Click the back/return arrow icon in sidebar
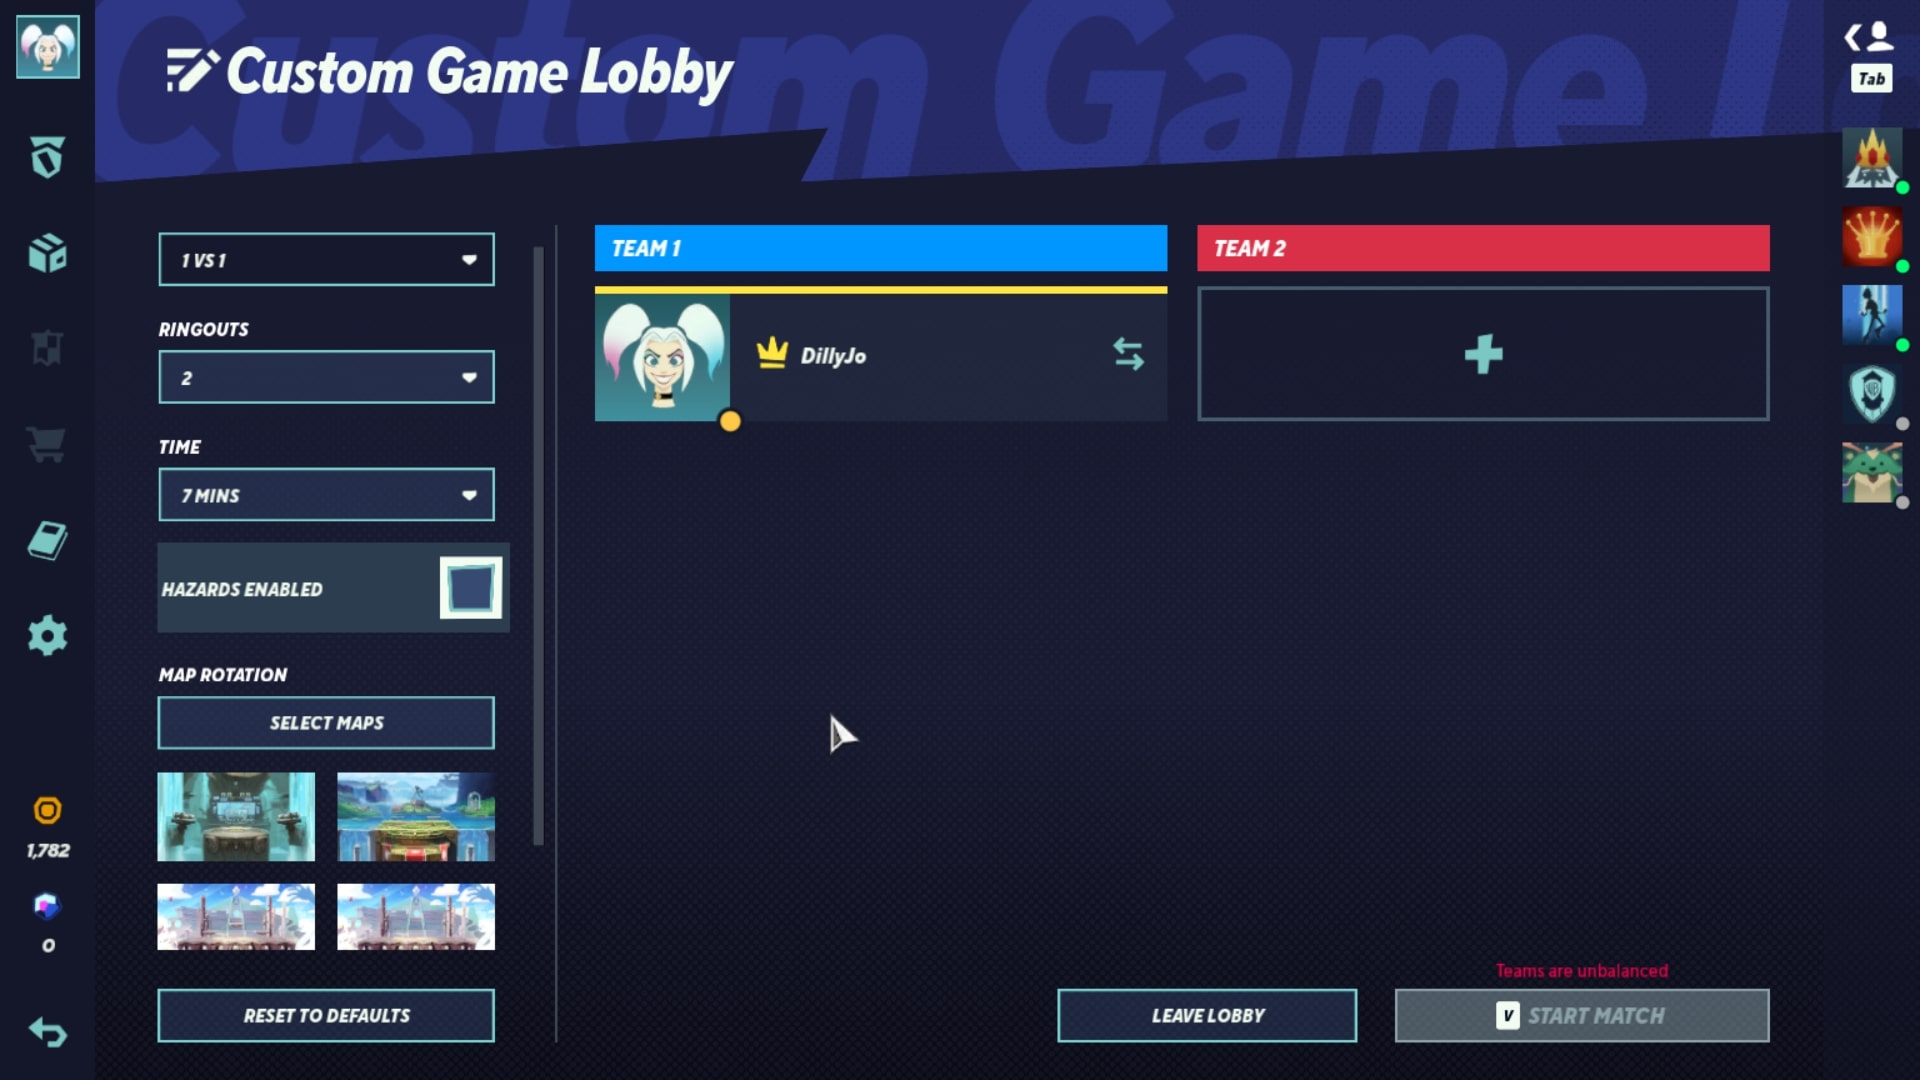This screenshot has width=1920, height=1080. (49, 1033)
